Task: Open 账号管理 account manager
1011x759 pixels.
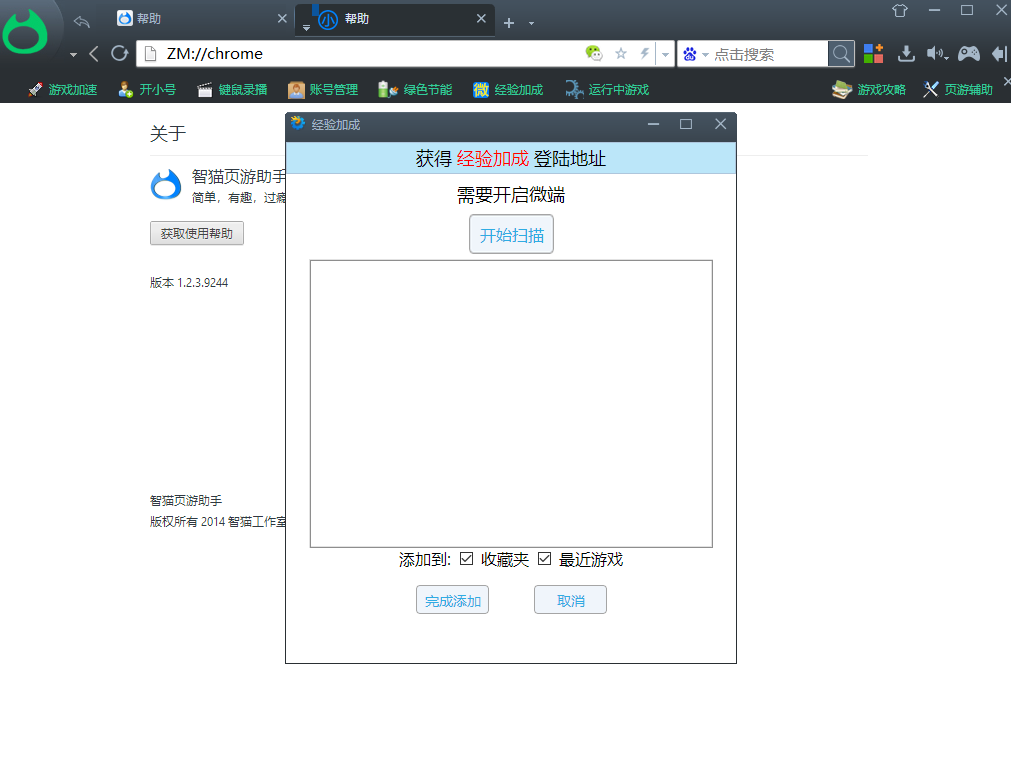Action: click(323, 90)
